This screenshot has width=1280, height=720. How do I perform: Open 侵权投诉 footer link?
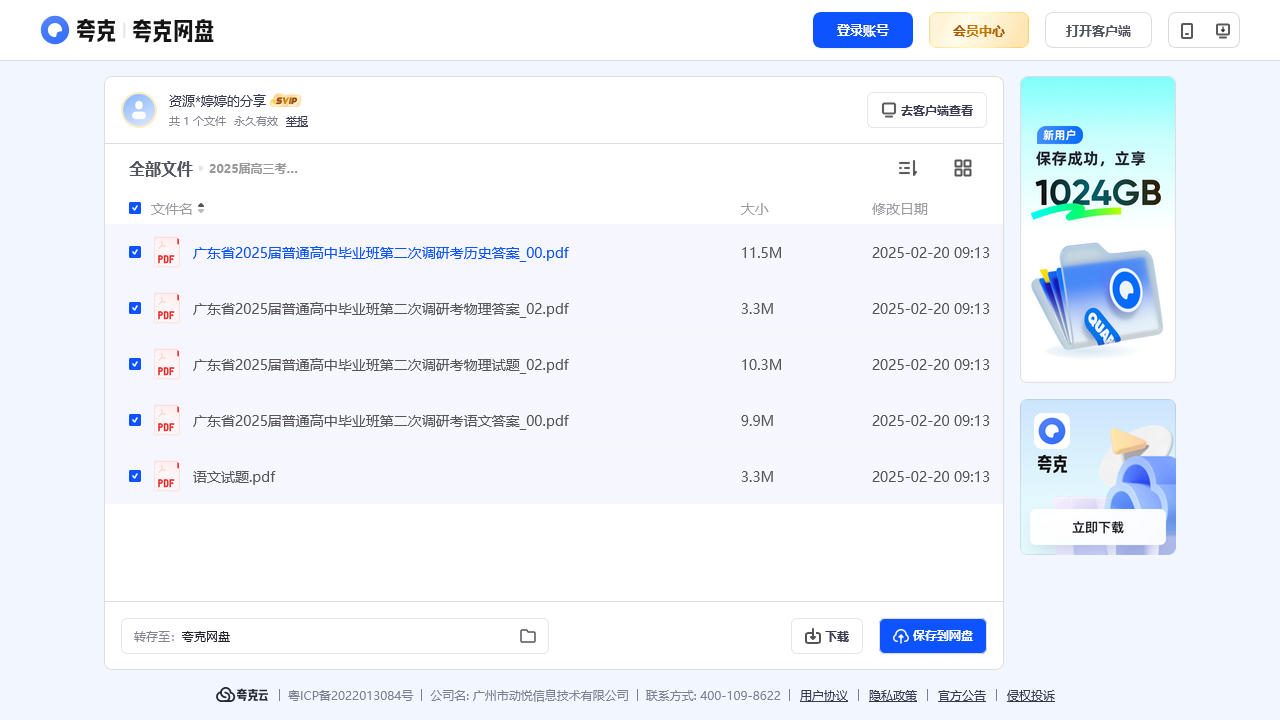pyautogui.click(x=1031, y=696)
